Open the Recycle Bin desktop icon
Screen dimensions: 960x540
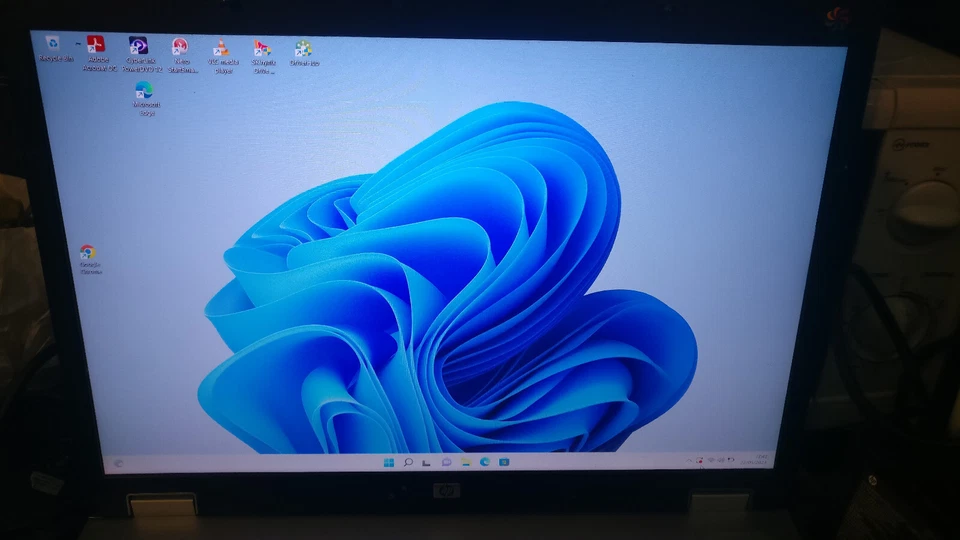[54, 48]
